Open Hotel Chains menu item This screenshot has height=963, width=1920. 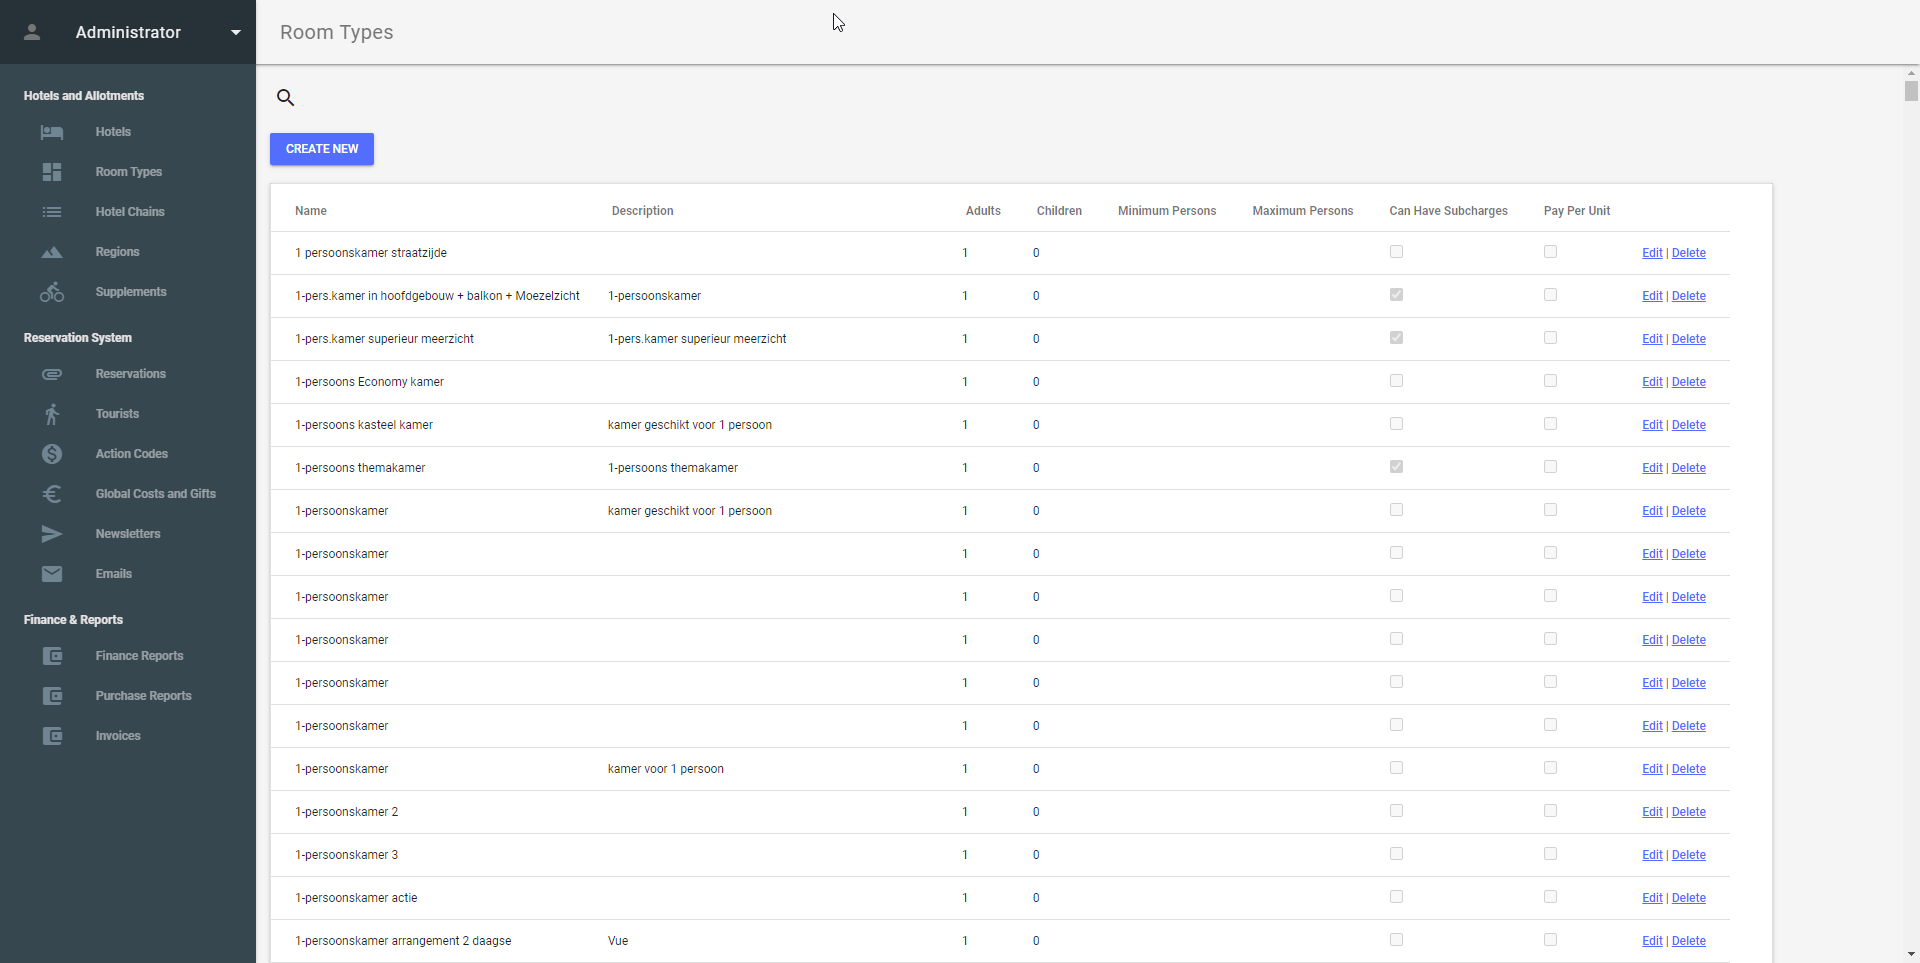tap(130, 212)
